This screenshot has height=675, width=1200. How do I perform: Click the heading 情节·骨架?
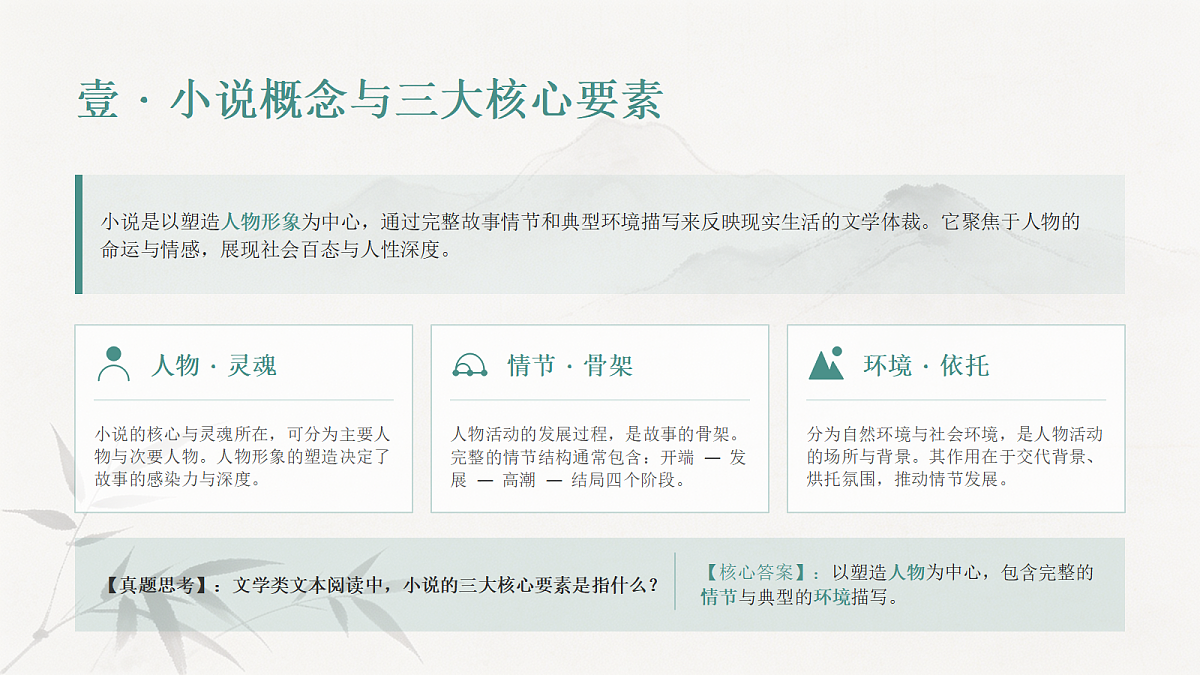(x=570, y=365)
